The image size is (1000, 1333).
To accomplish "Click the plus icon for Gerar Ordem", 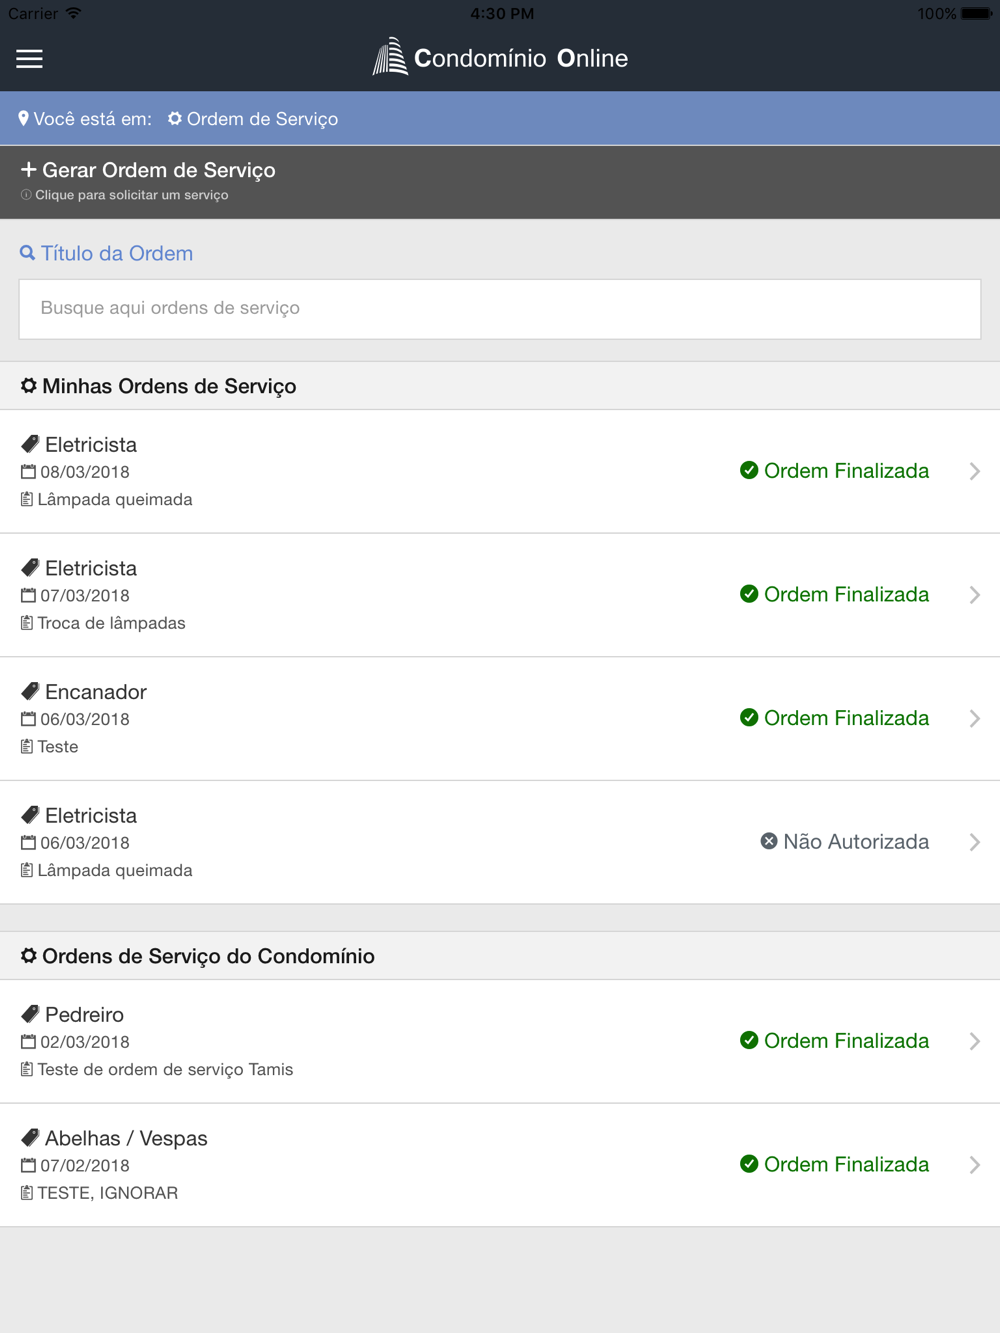I will (x=28, y=170).
